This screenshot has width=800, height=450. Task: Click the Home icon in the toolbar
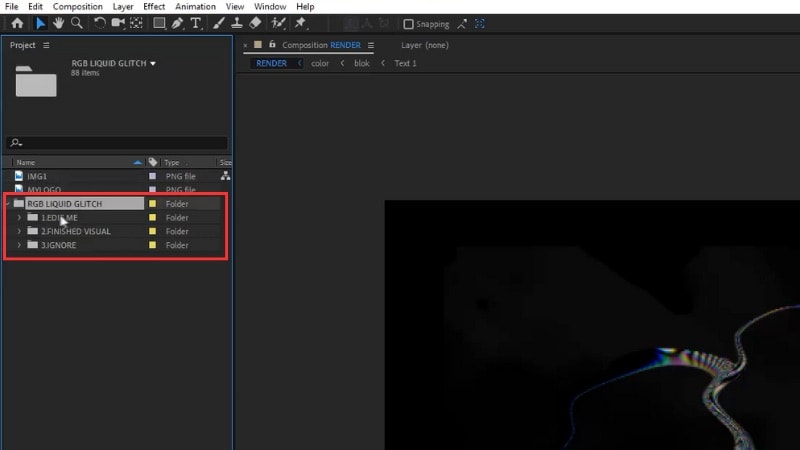(17, 23)
